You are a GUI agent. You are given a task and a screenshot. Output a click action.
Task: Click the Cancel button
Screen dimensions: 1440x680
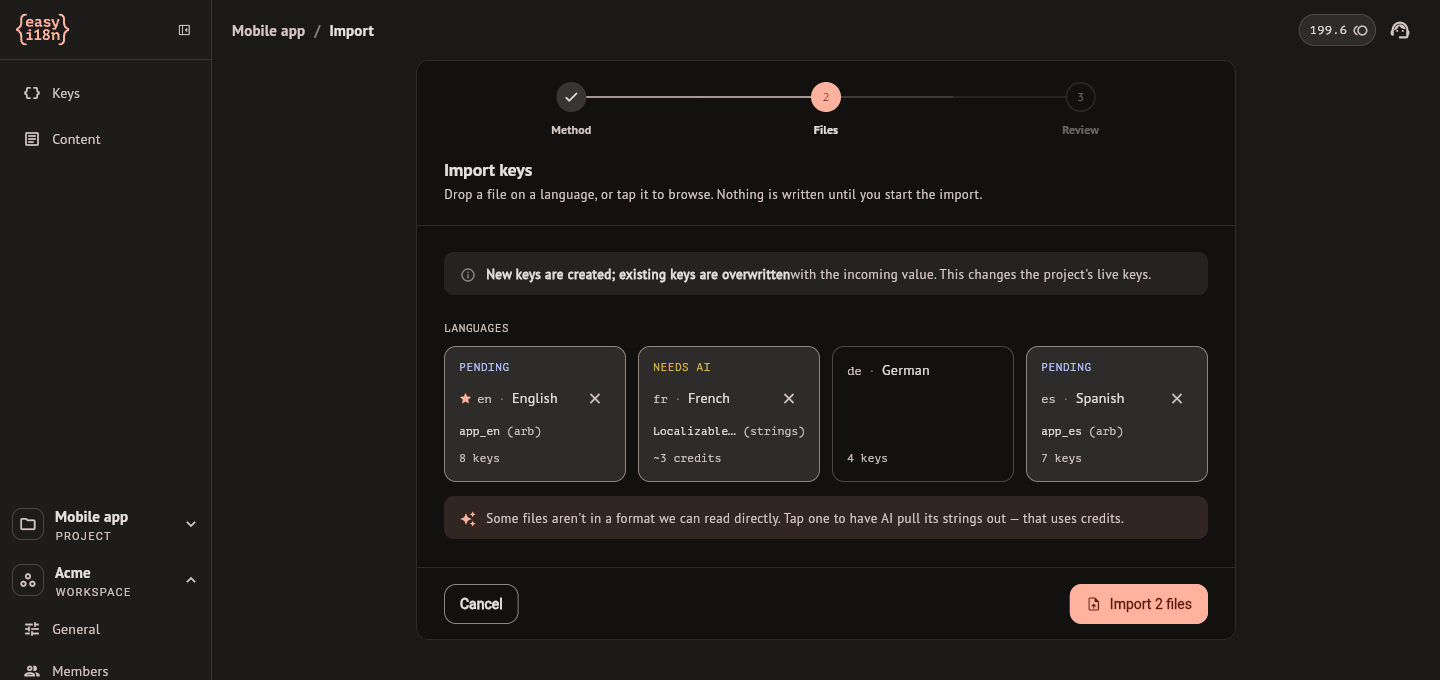[x=481, y=604]
